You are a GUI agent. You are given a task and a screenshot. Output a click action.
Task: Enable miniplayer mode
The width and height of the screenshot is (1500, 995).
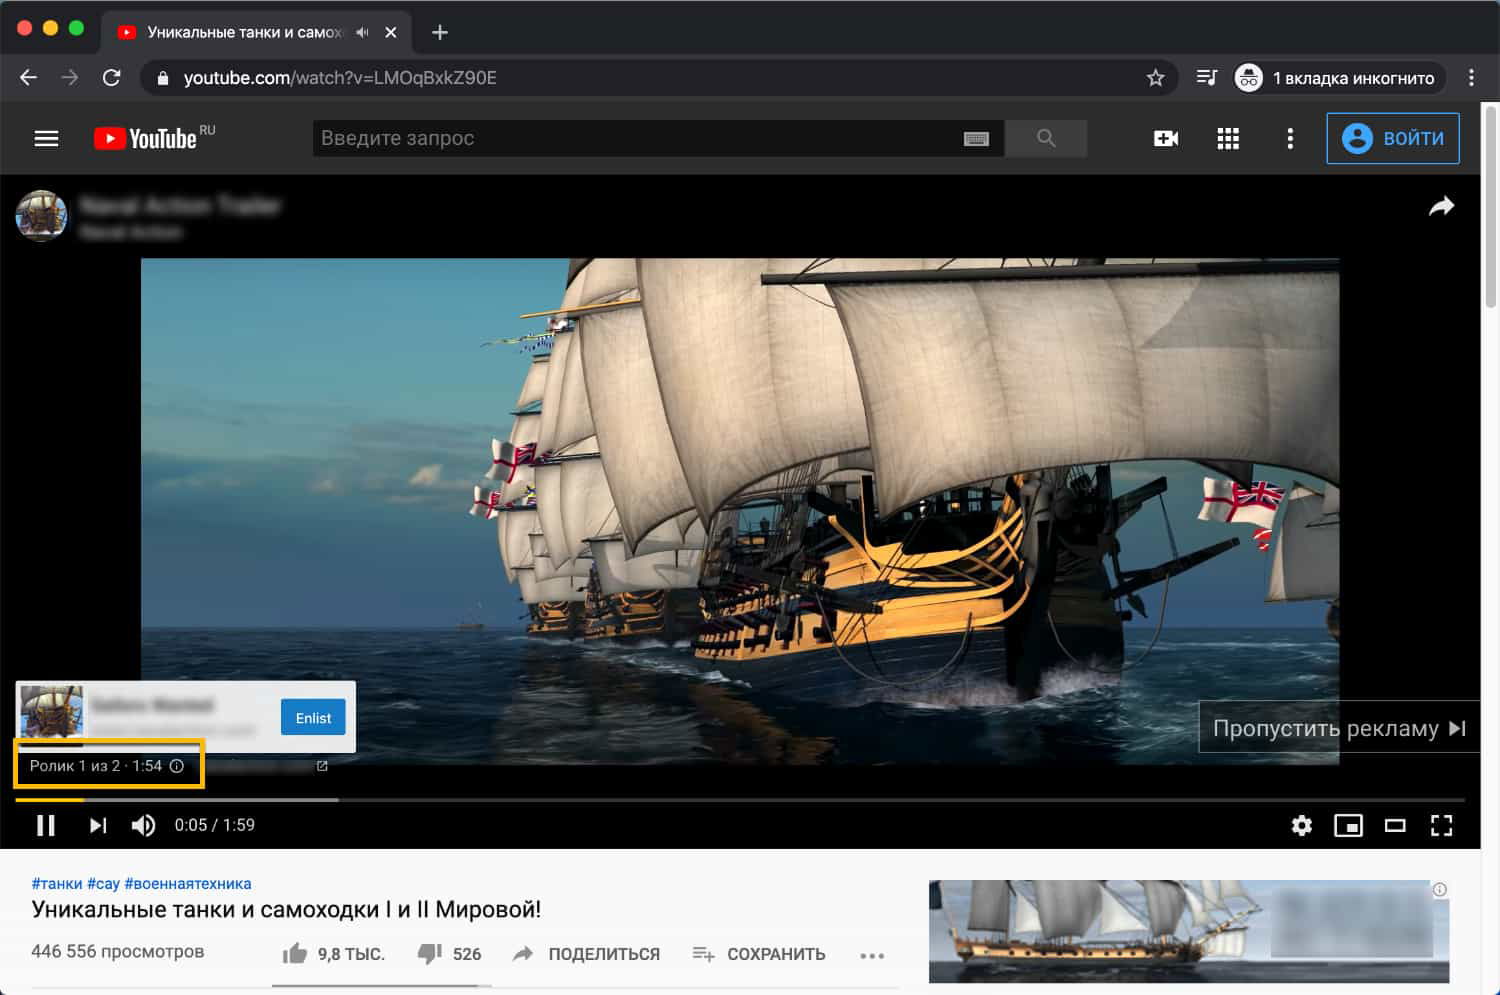(x=1348, y=825)
